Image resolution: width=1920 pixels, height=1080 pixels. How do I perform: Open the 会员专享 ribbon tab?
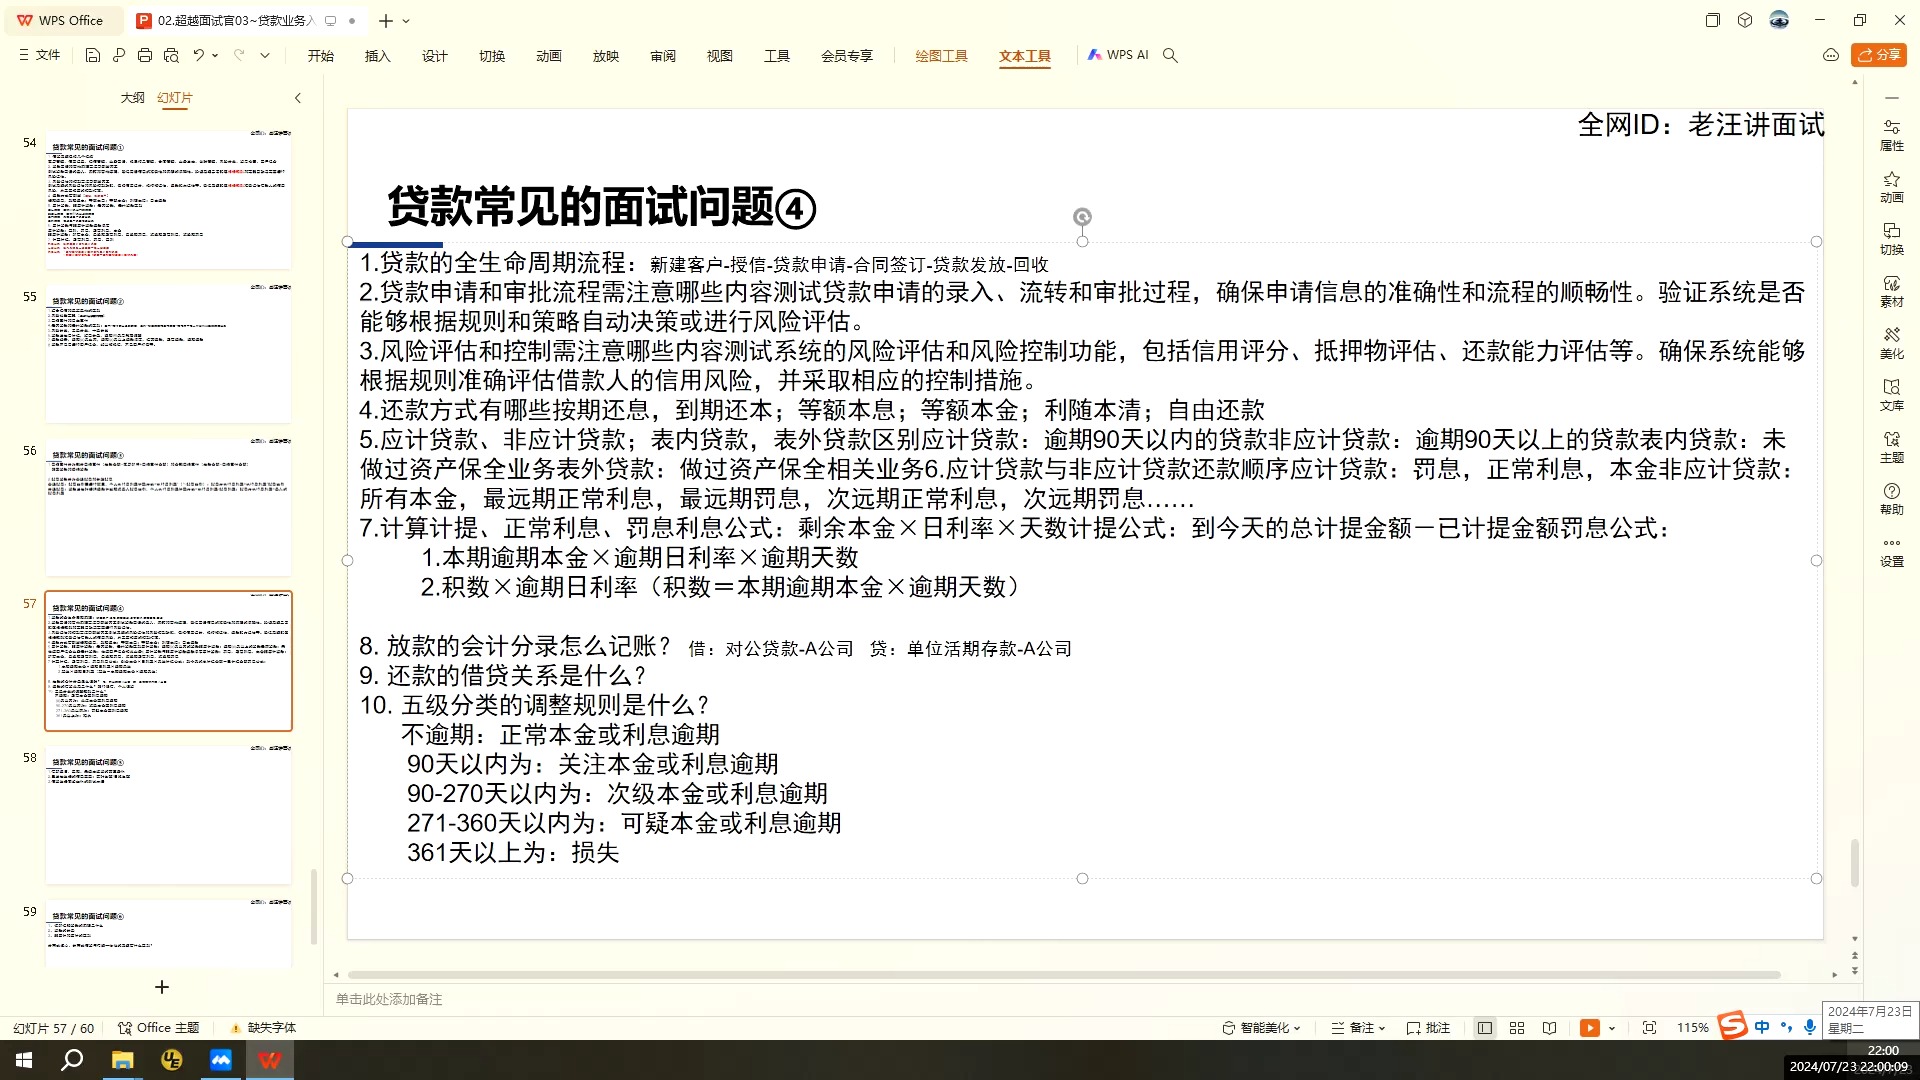click(x=847, y=56)
